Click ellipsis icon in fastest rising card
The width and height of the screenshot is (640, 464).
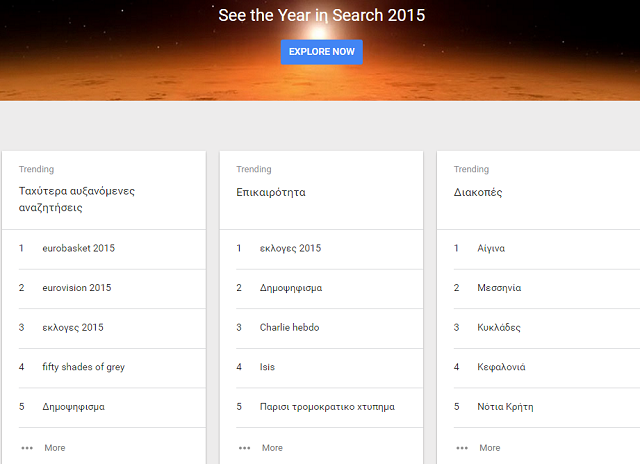click(27, 448)
